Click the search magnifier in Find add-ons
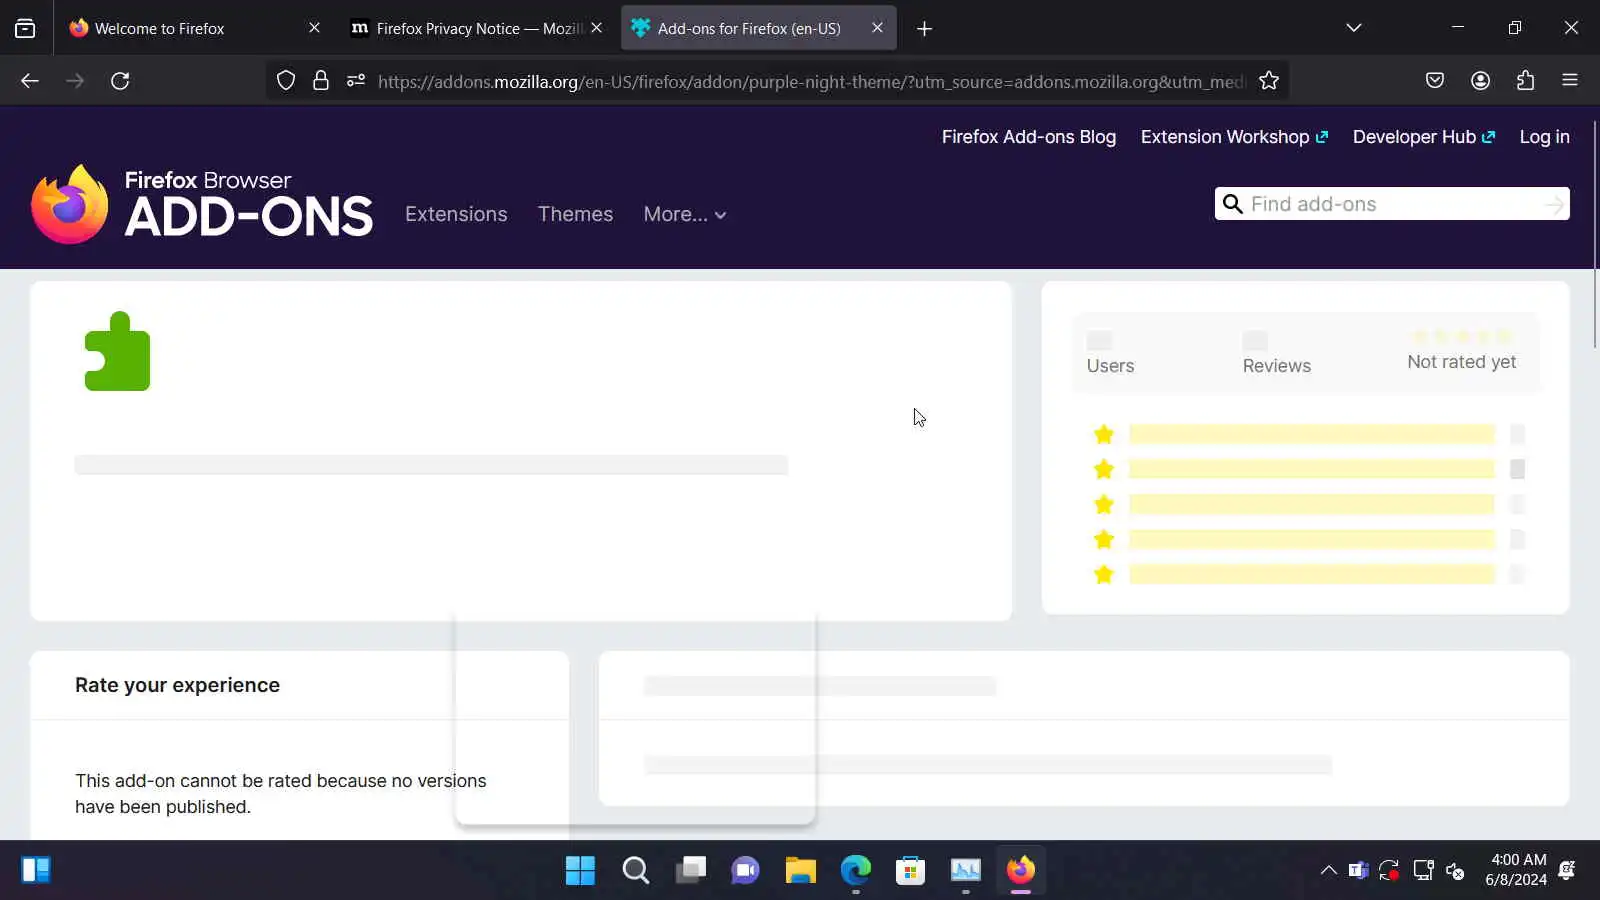1600x900 pixels. 1233,204
